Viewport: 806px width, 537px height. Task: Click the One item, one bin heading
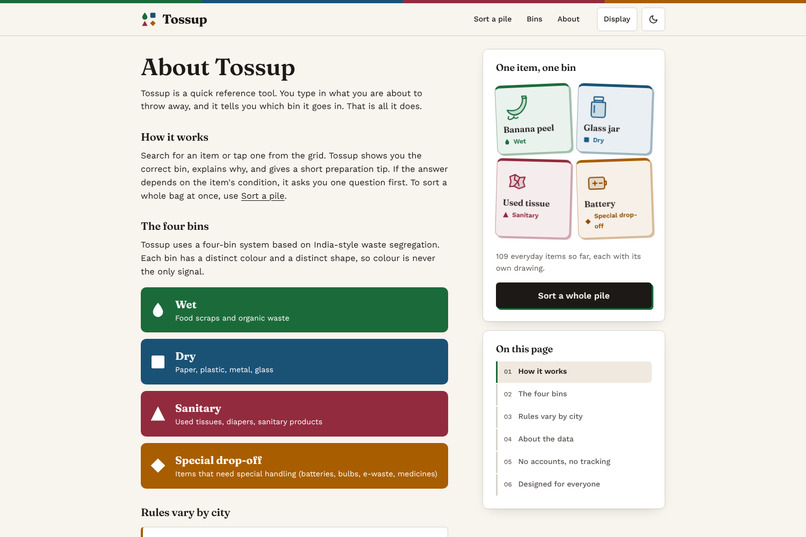tap(536, 68)
